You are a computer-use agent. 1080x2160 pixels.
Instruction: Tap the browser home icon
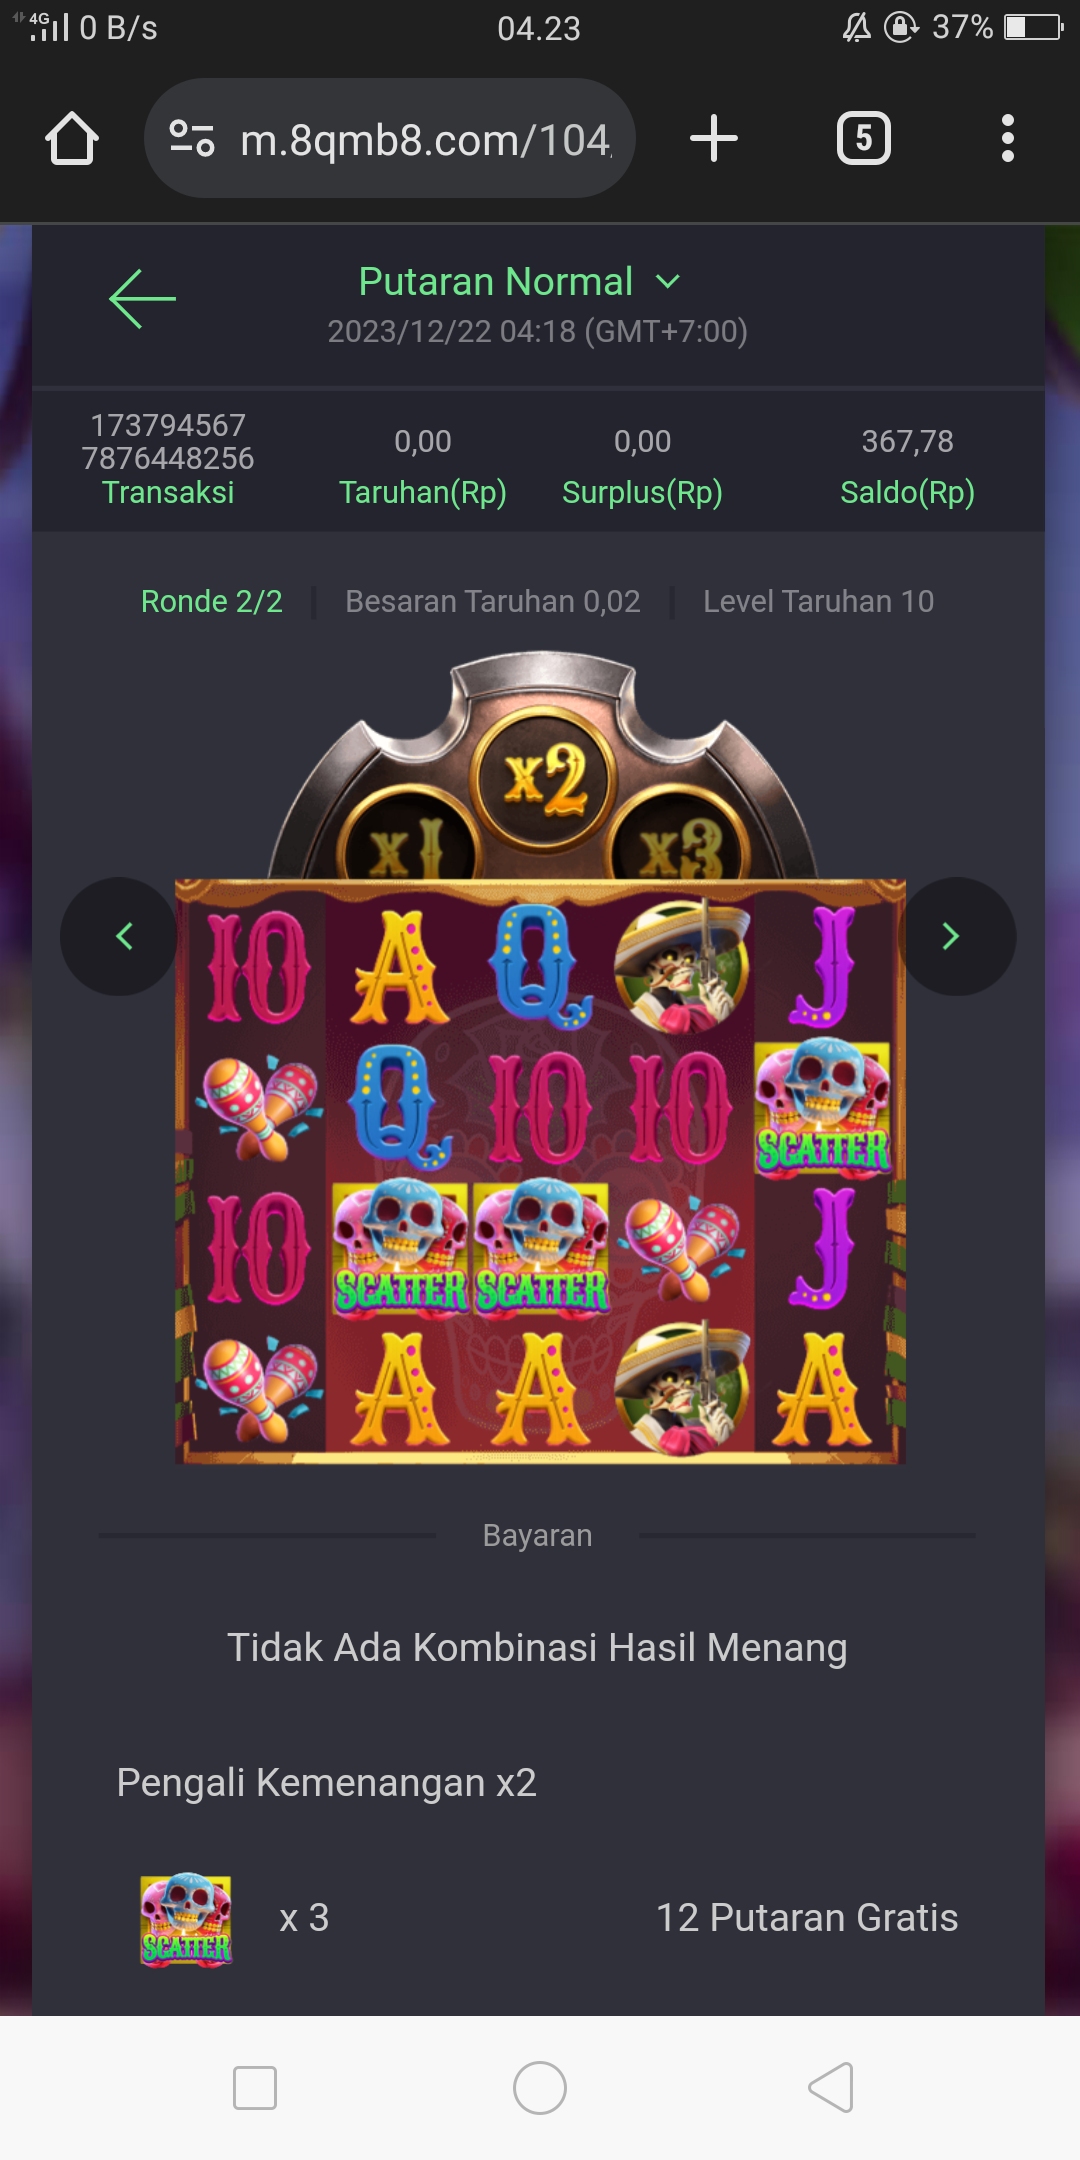(x=72, y=138)
